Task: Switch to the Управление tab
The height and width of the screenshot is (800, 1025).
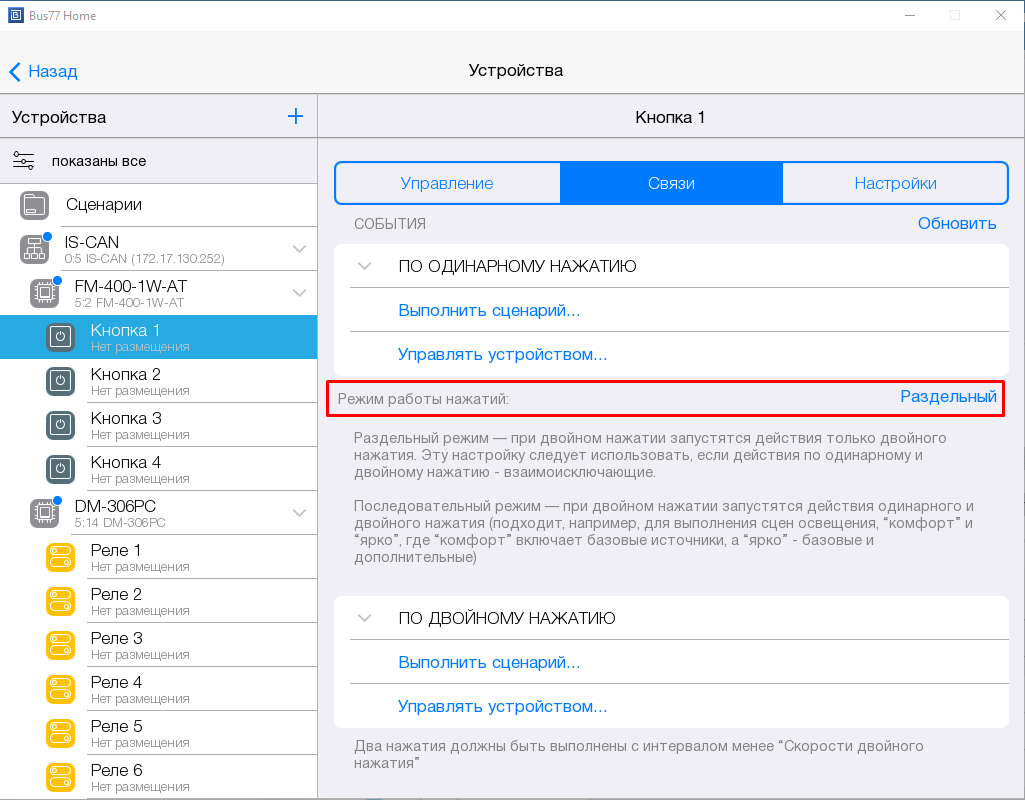Action: [447, 184]
